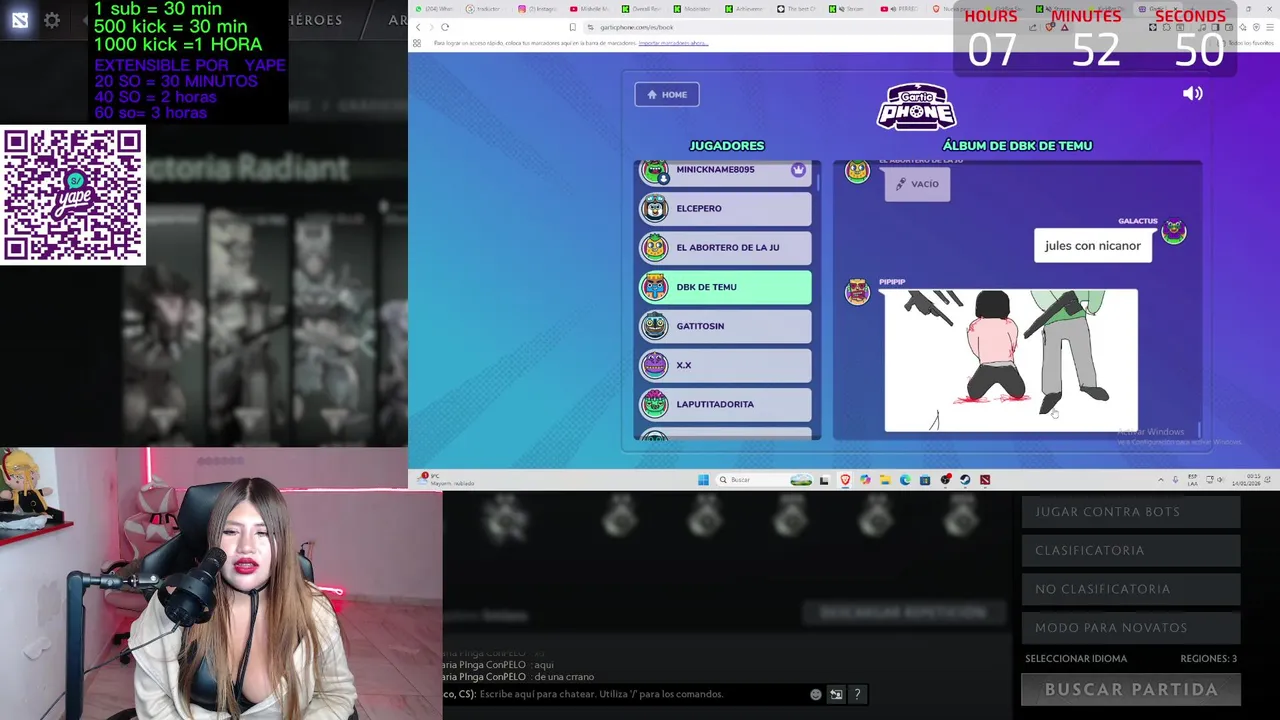Open the Windows Start menu

(x=703, y=480)
